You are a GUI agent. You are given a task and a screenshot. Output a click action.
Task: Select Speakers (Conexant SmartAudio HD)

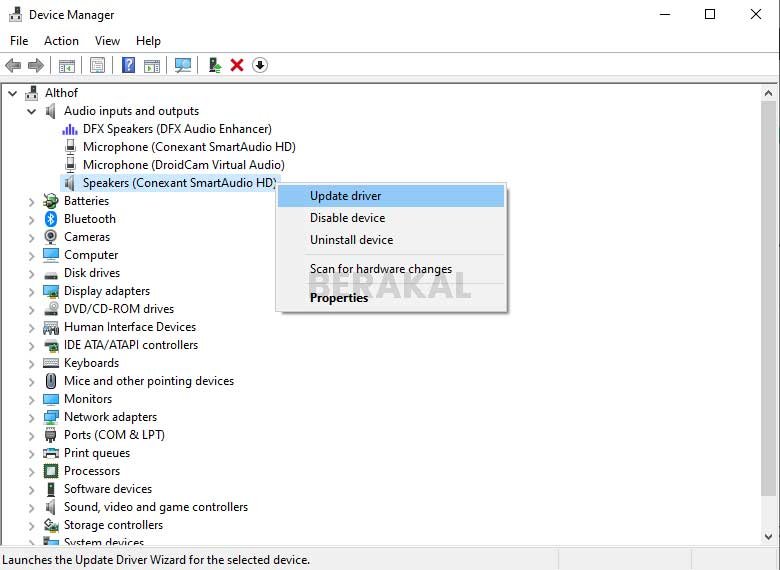tap(180, 183)
